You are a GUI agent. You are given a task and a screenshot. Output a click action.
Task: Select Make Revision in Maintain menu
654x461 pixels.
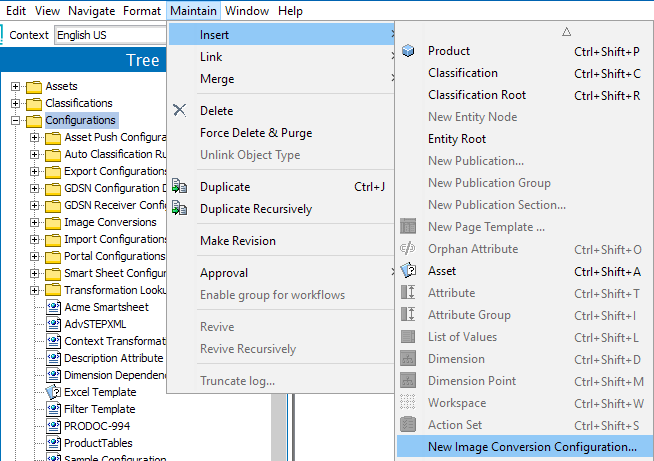[238, 241]
